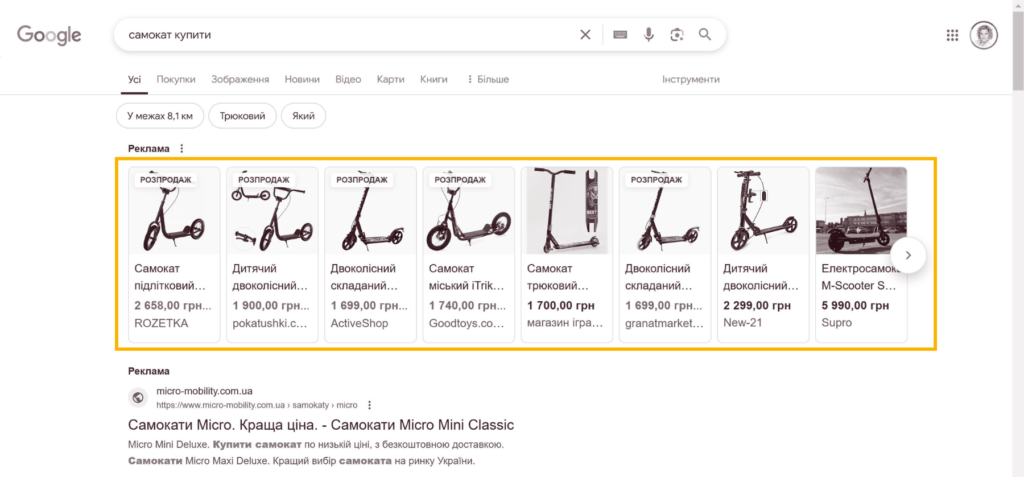Open the Google apps grid icon
The width and height of the screenshot is (1024, 477).
click(952, 35)
